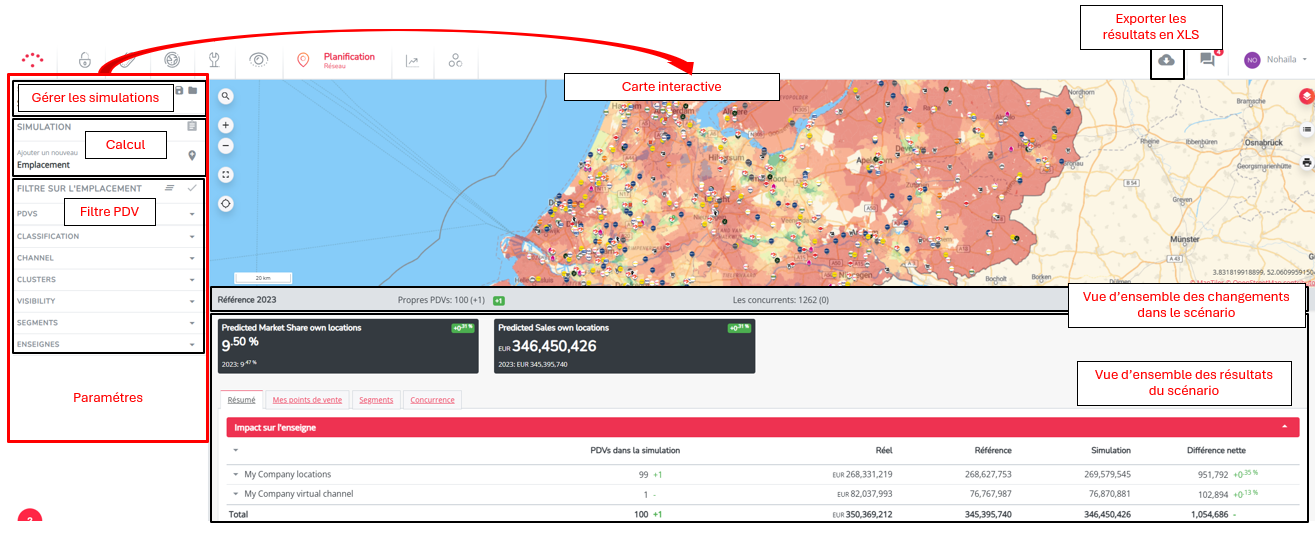
Task: Click the map search magnifier button
Action: click(226, 96)
